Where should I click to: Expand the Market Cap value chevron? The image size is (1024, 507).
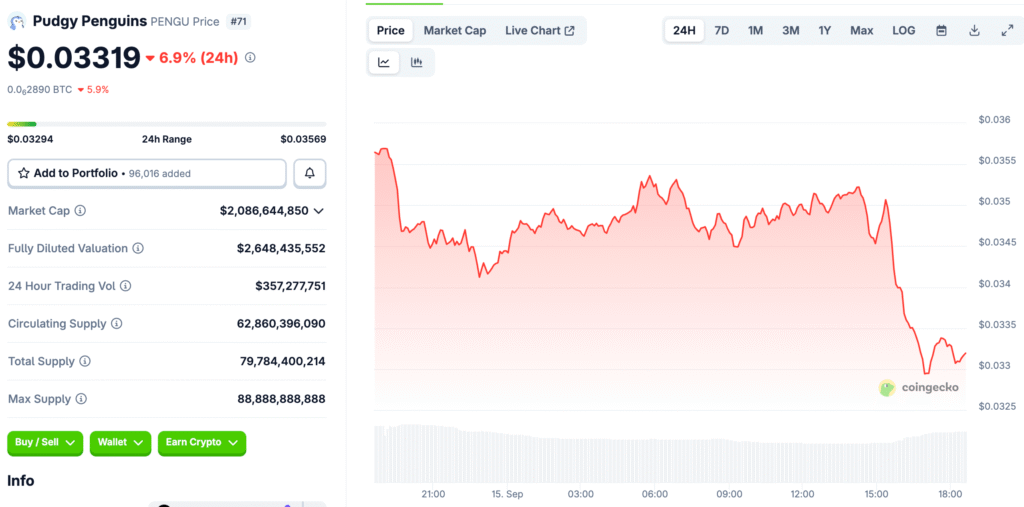(x=319, y=211)
